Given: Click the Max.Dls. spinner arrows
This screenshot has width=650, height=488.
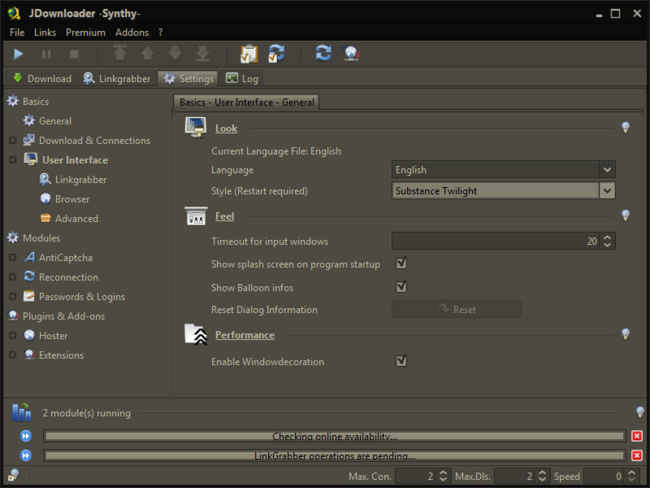Looking at the screenshot, I should click(542, 476).
